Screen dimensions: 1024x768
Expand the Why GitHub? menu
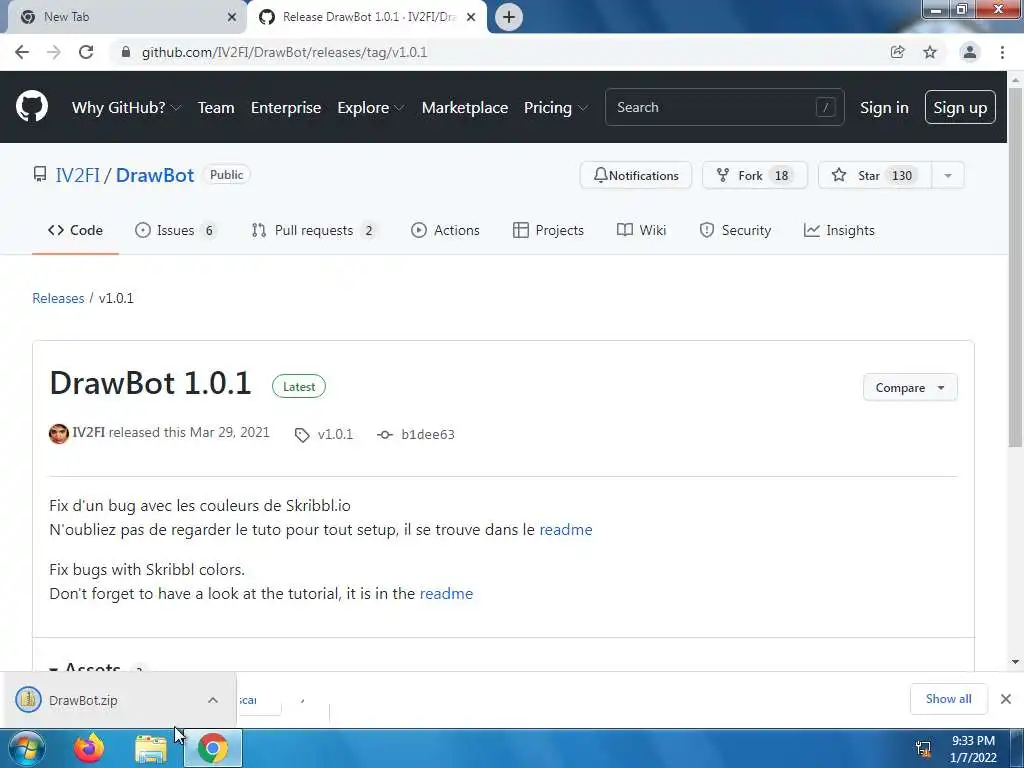tap(126, 107)
